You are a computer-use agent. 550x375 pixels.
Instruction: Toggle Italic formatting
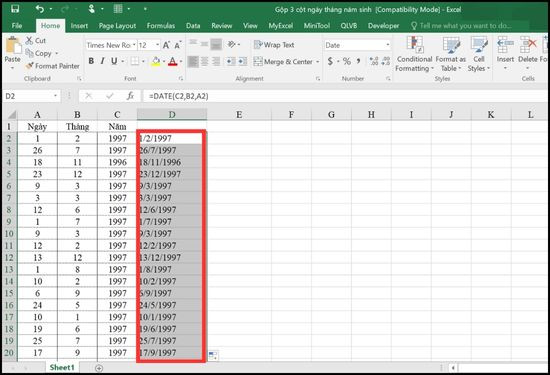[x=102, y=61]
